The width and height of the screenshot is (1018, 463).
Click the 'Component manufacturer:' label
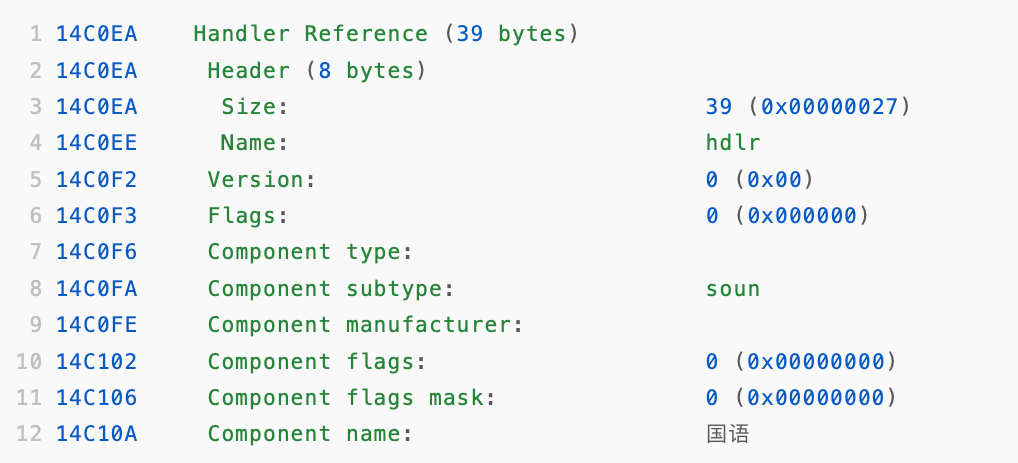pyautogui.click(x=366, y=325)
